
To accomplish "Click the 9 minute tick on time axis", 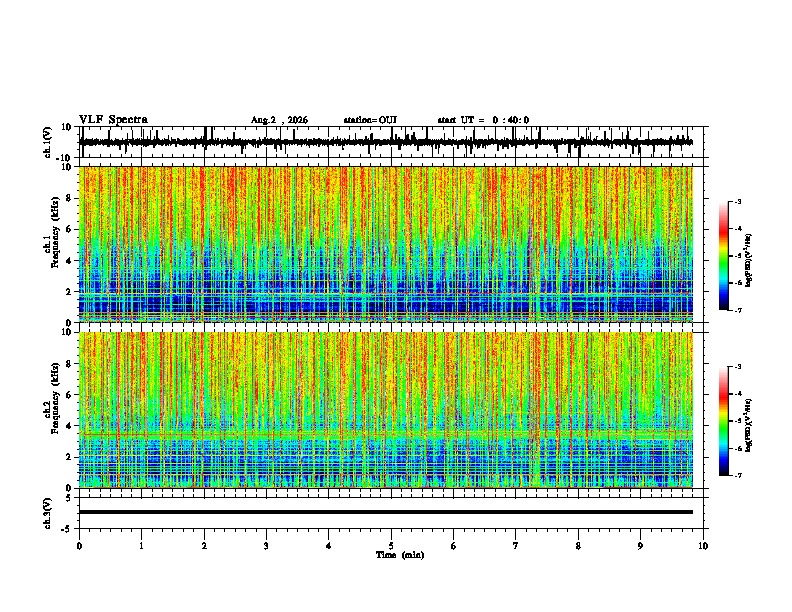I will 640,546.
